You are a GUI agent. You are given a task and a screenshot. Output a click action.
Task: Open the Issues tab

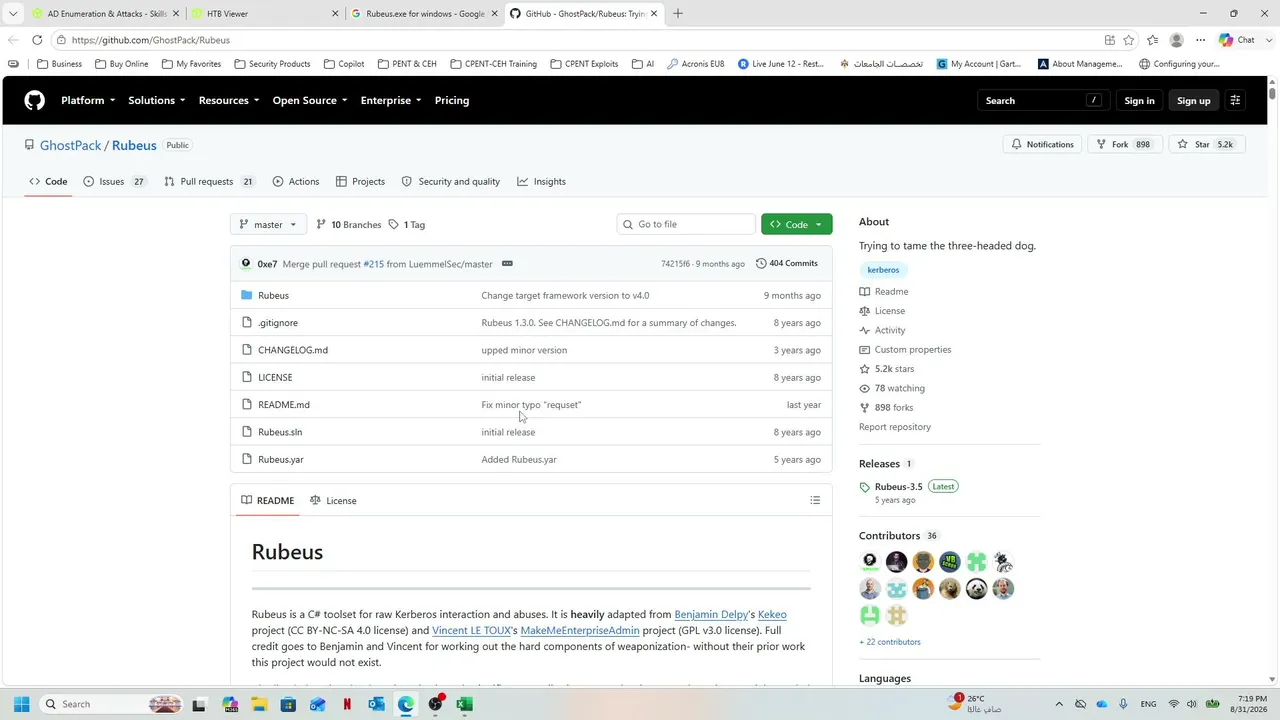[x=115, y=182]
